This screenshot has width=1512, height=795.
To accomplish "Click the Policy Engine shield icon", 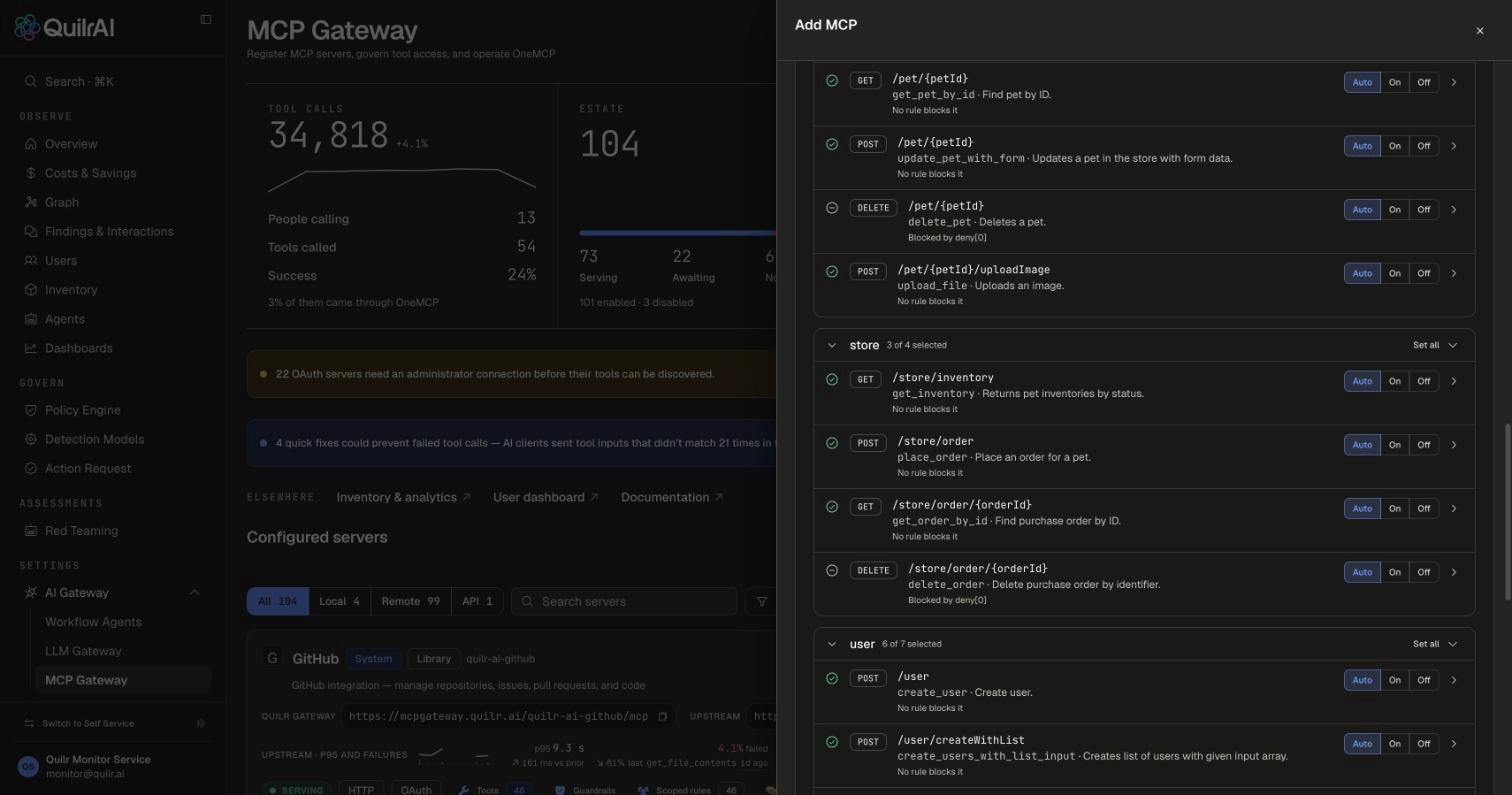I will click(x=31, y=410).
